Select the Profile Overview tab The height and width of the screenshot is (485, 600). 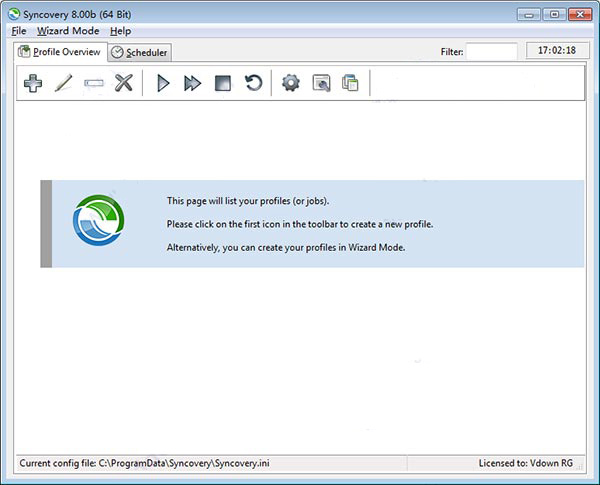click(59, 52)
